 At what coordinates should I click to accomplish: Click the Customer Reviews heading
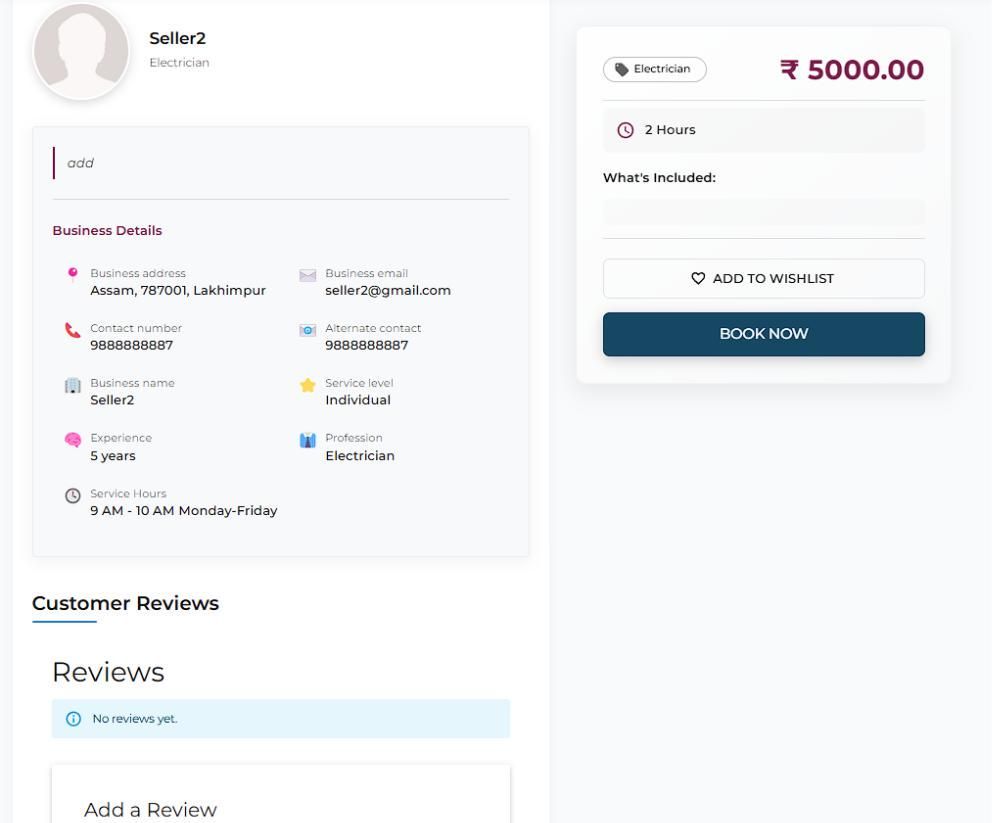pyautogui.click(x=125, y=603)
